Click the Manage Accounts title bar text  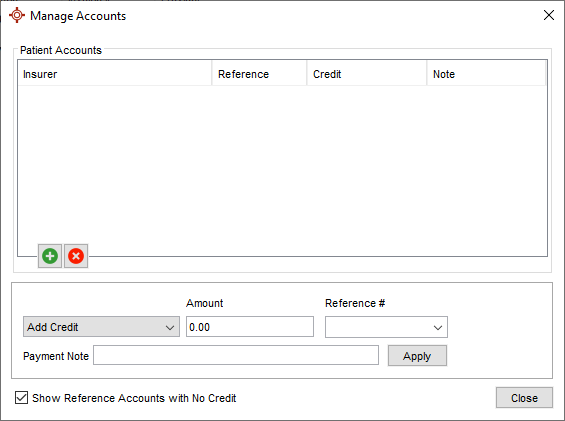78,16
